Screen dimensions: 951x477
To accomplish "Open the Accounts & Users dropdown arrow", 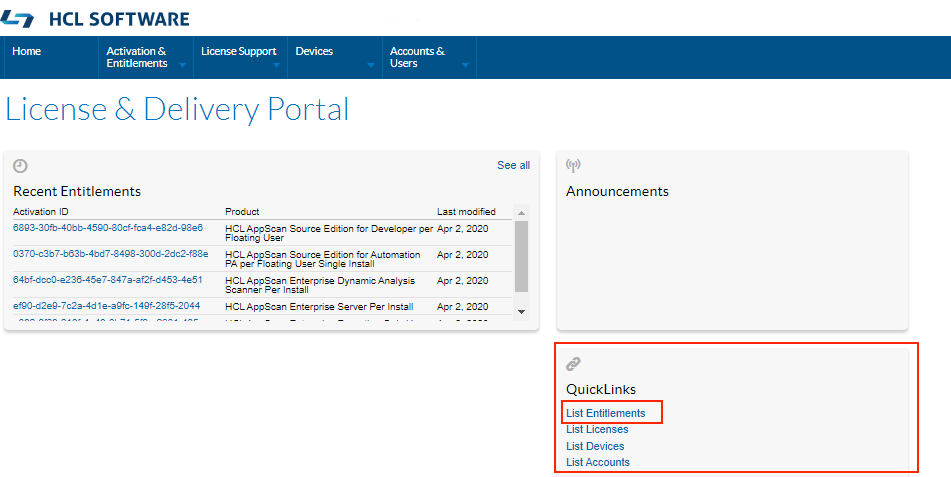I will (465, 65).
